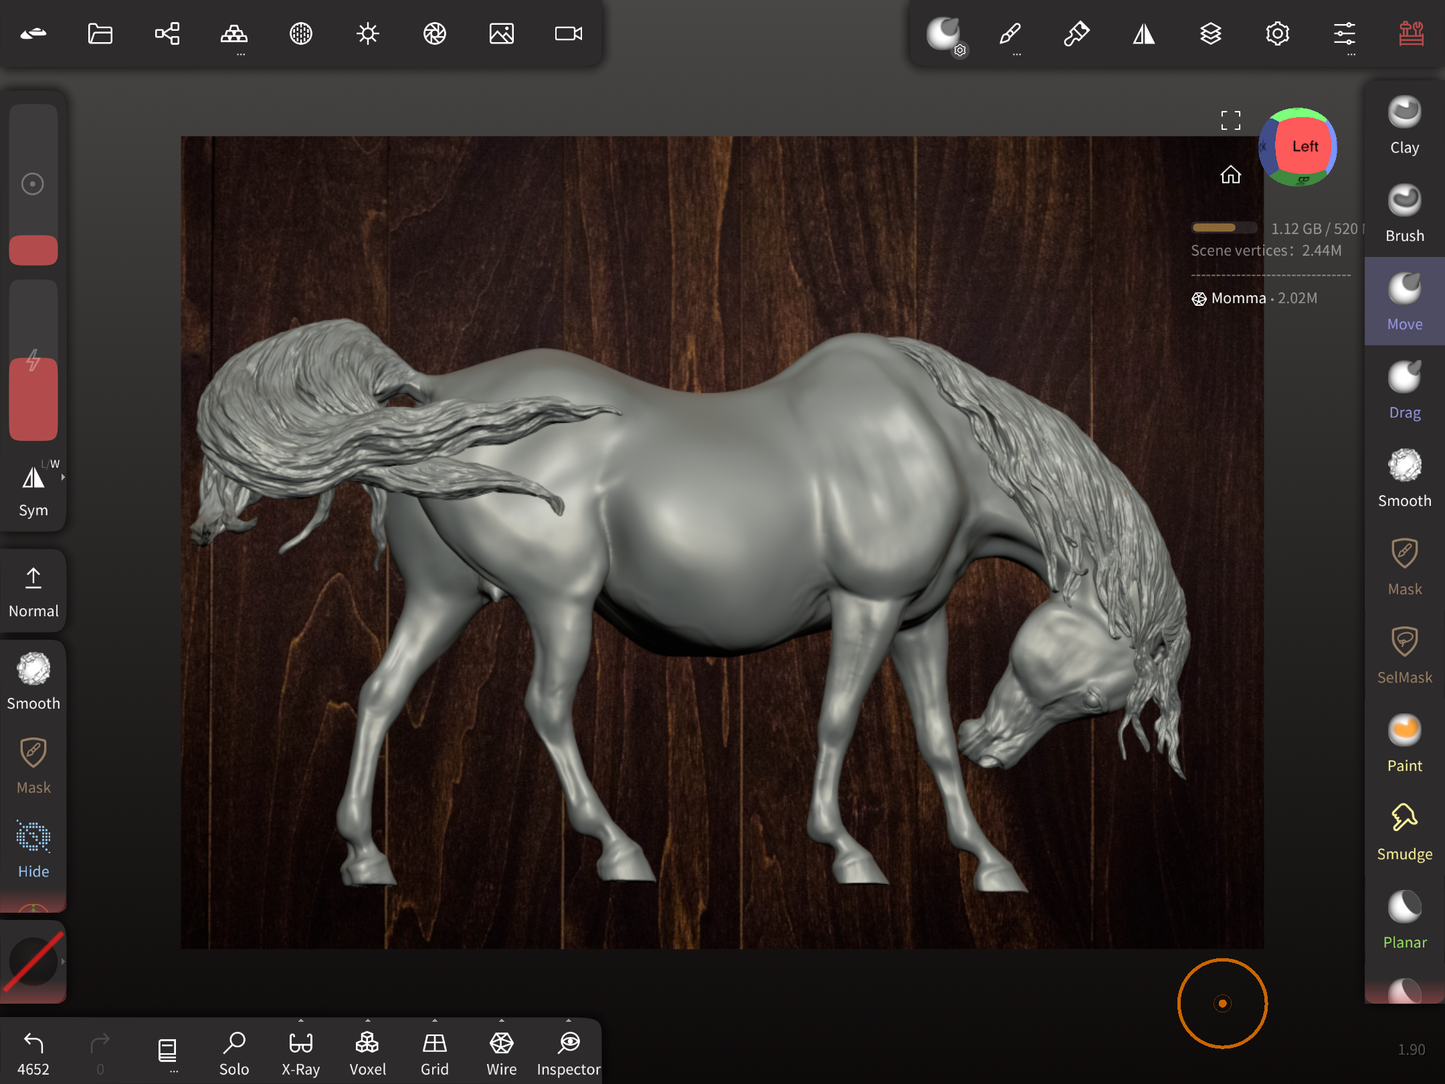Image resolution: width=1445 pixels, height=1084 pixels.
Task: Expand the Inspector options arrow
Action: click(x=569, y=1022)
